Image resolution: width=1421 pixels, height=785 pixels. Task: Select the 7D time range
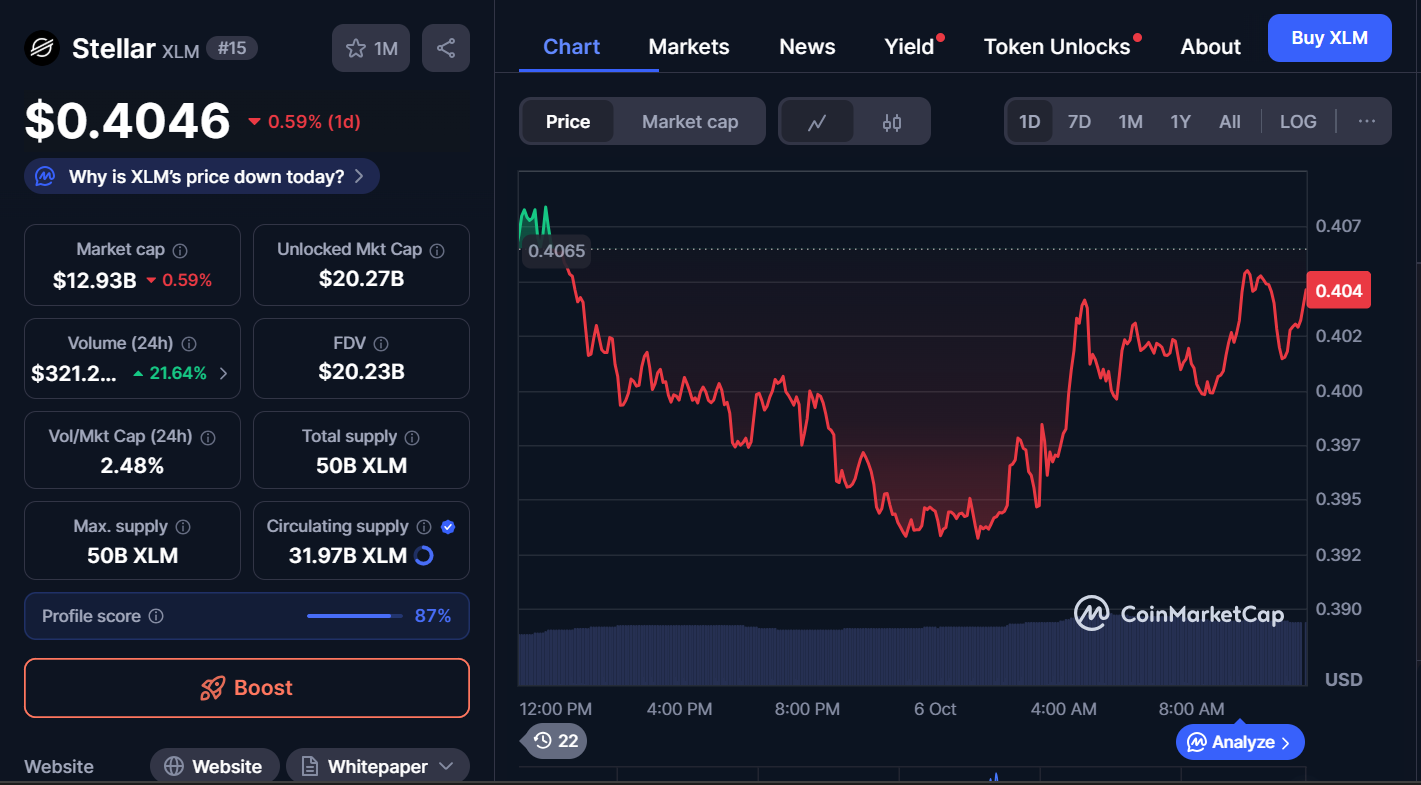pos(1079,122)
